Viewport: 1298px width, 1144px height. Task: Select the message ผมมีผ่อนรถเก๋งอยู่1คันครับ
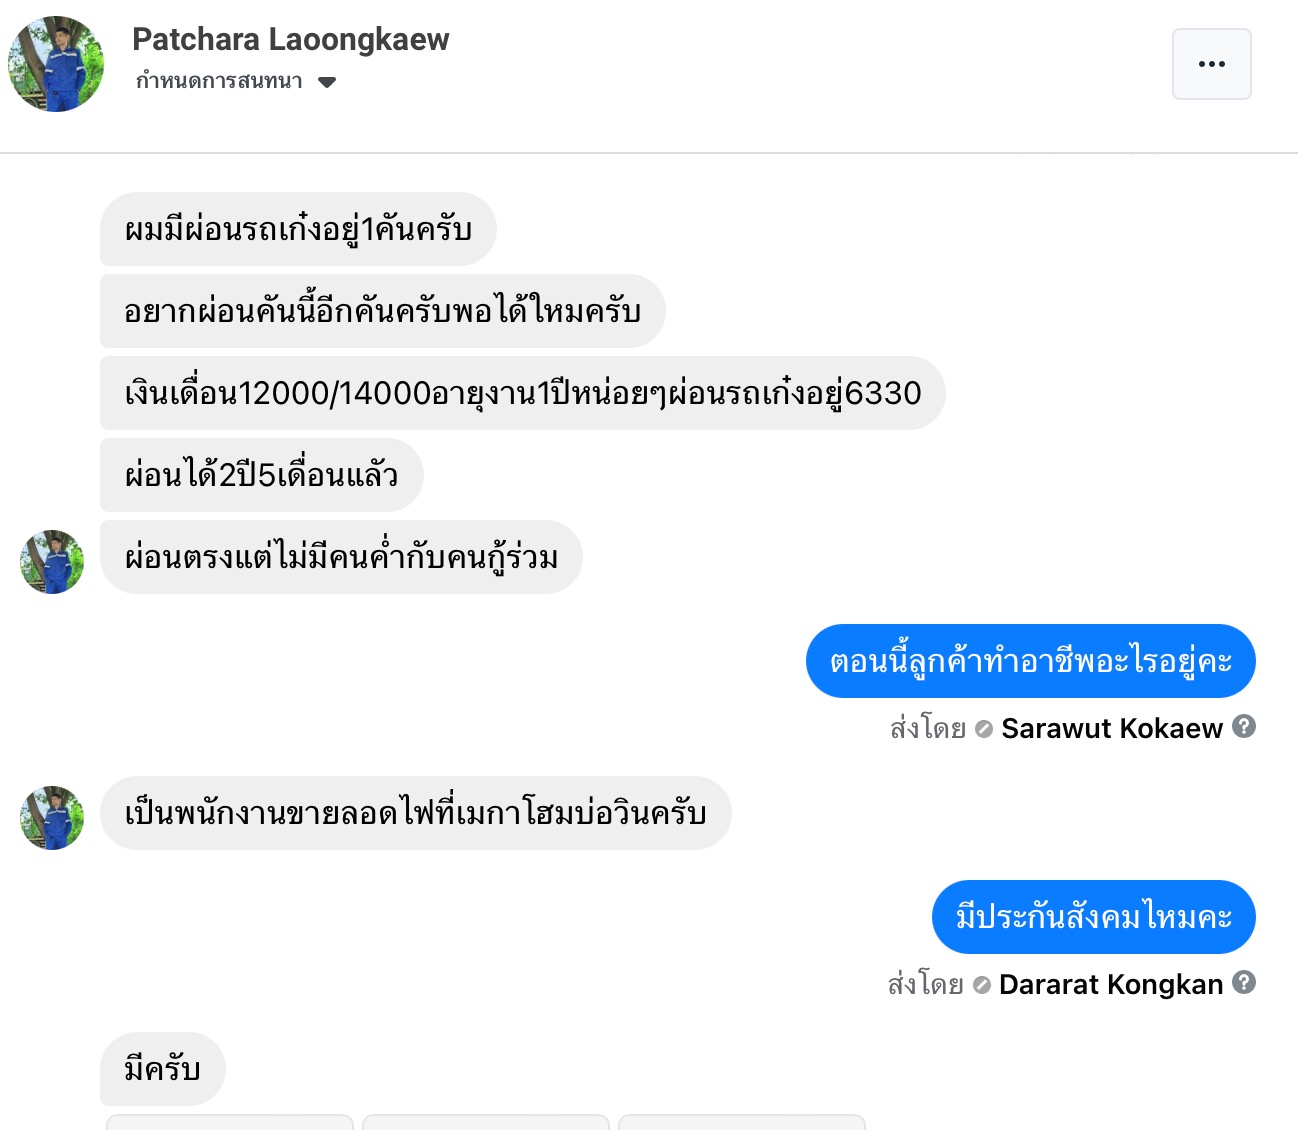298,229
